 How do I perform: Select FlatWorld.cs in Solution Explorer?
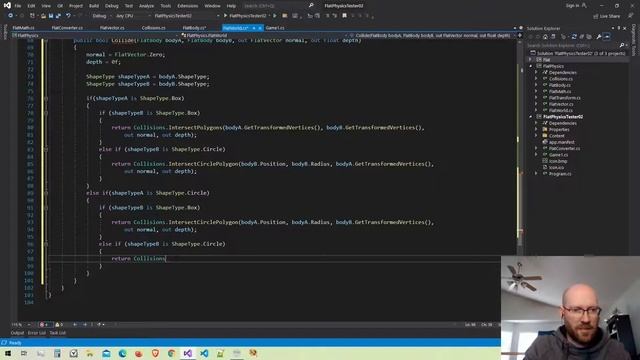[x=561, y=111]
